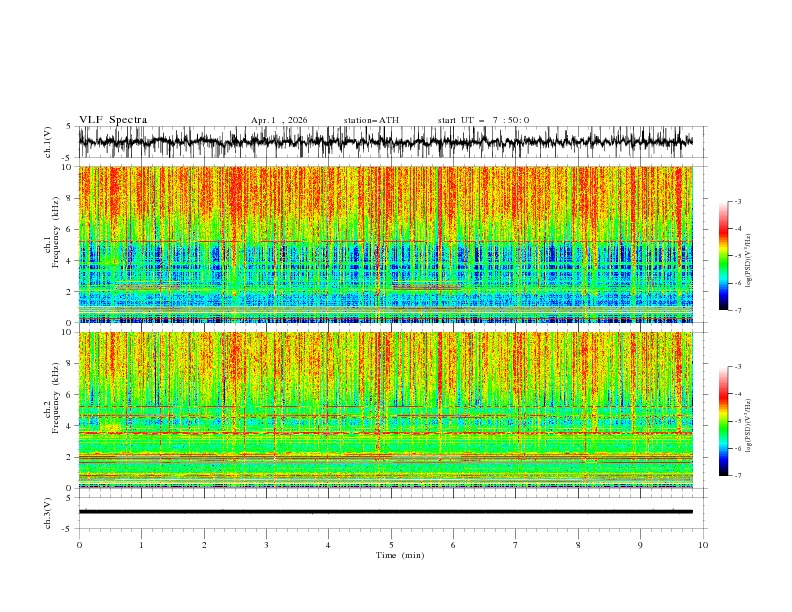Click the date 'Apr. 1 , 2026'

tap(279, 120)
